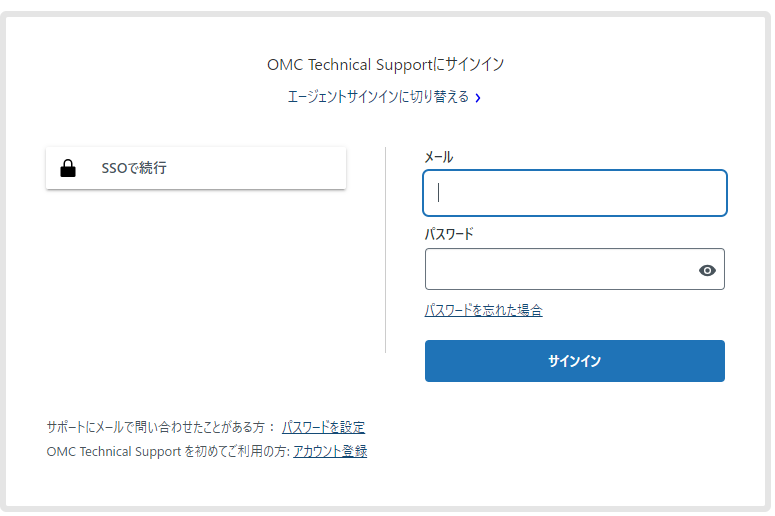This screenshot has height=516, width=775.
Task: Click the blank area below the SSO button
Action: coord(196,290)
